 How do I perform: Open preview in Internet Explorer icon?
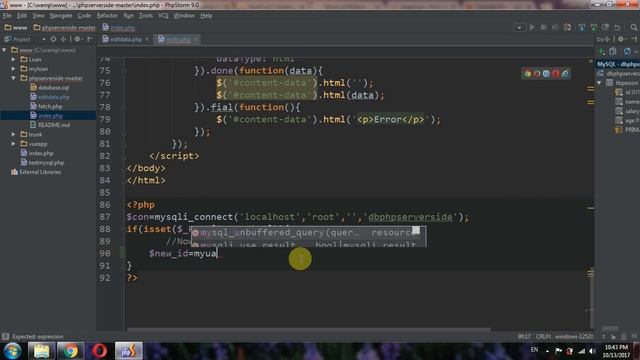point(565,74)
